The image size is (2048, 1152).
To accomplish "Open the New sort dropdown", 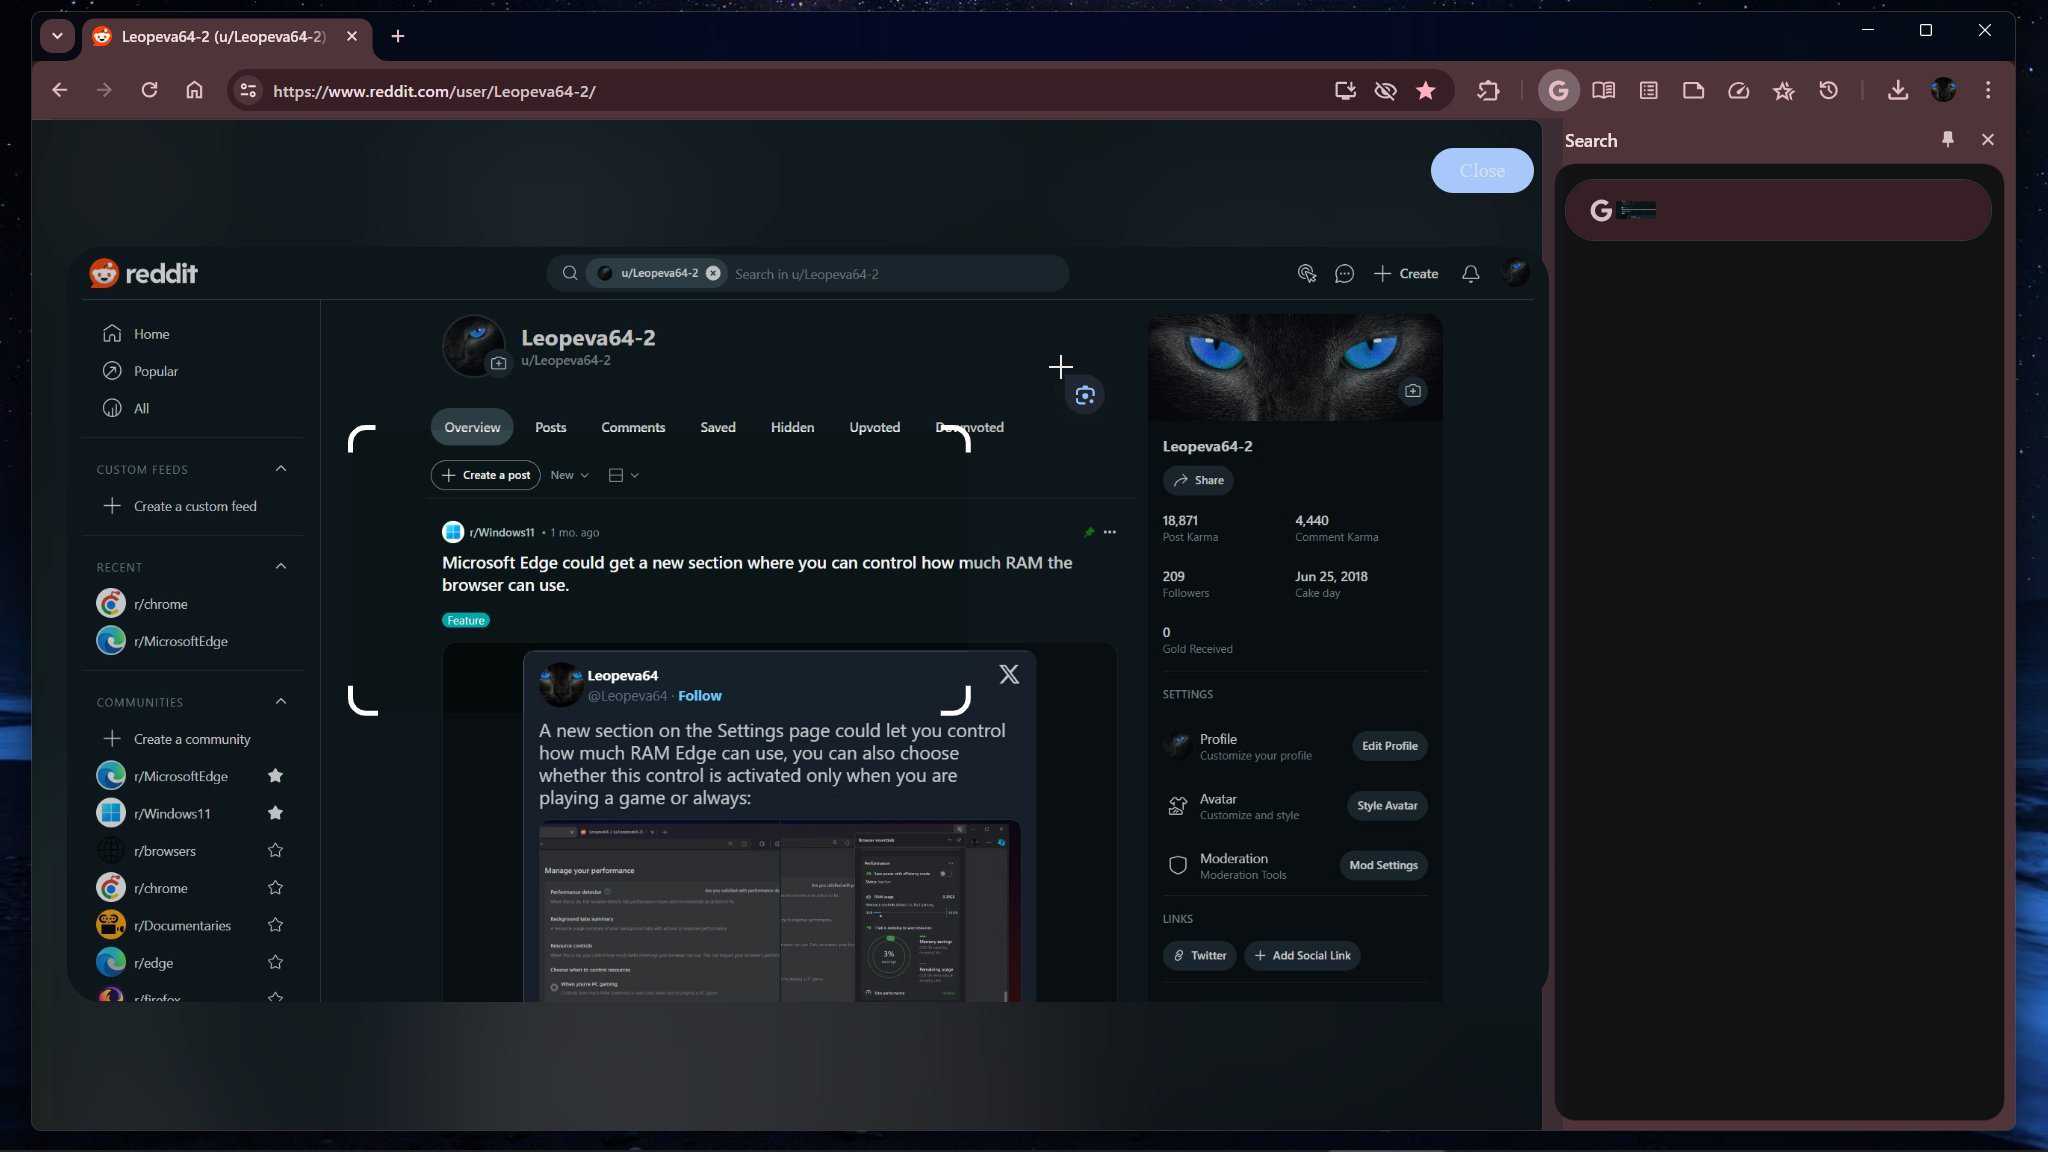I will pyautogui.click(x=567, y=475).
